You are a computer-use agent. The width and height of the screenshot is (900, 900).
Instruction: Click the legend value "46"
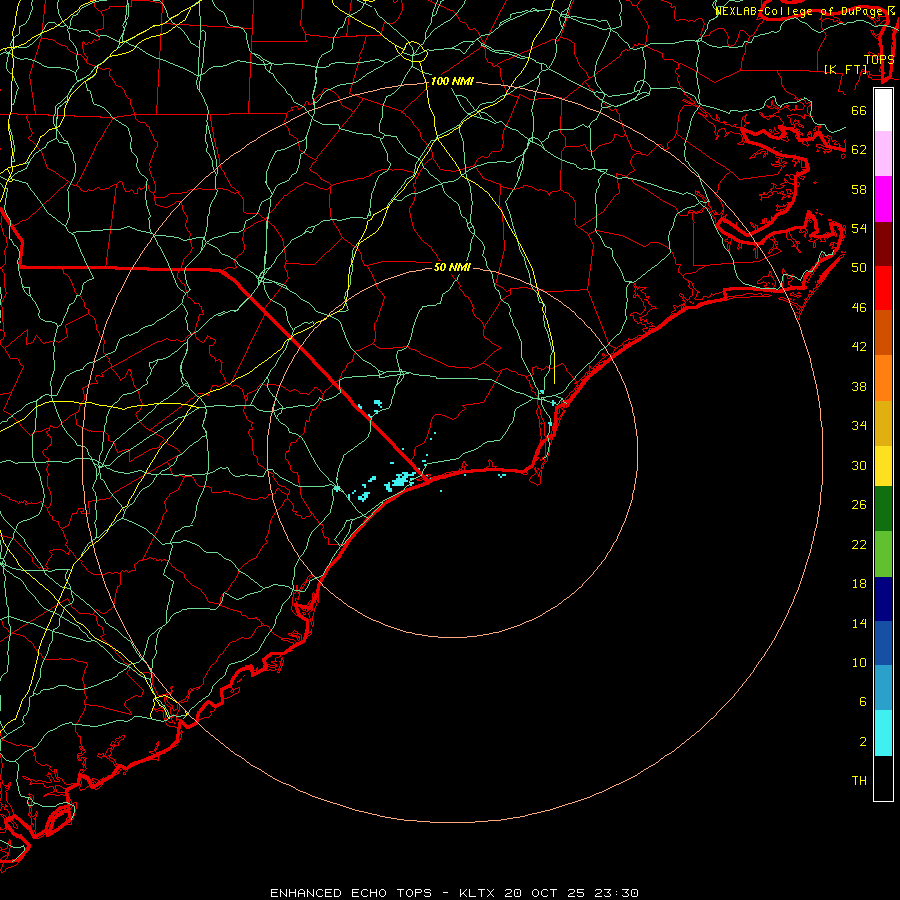pyautogui.click(x=859, y=308)
